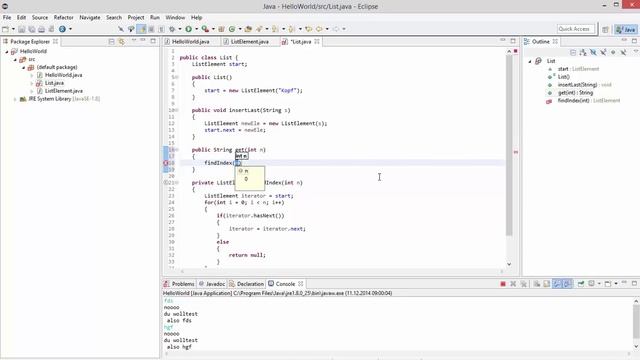This screenshot has height=360, width=640.
Task: Toggle Hide Non-Public Members in Outline
Action: (613, 52)
